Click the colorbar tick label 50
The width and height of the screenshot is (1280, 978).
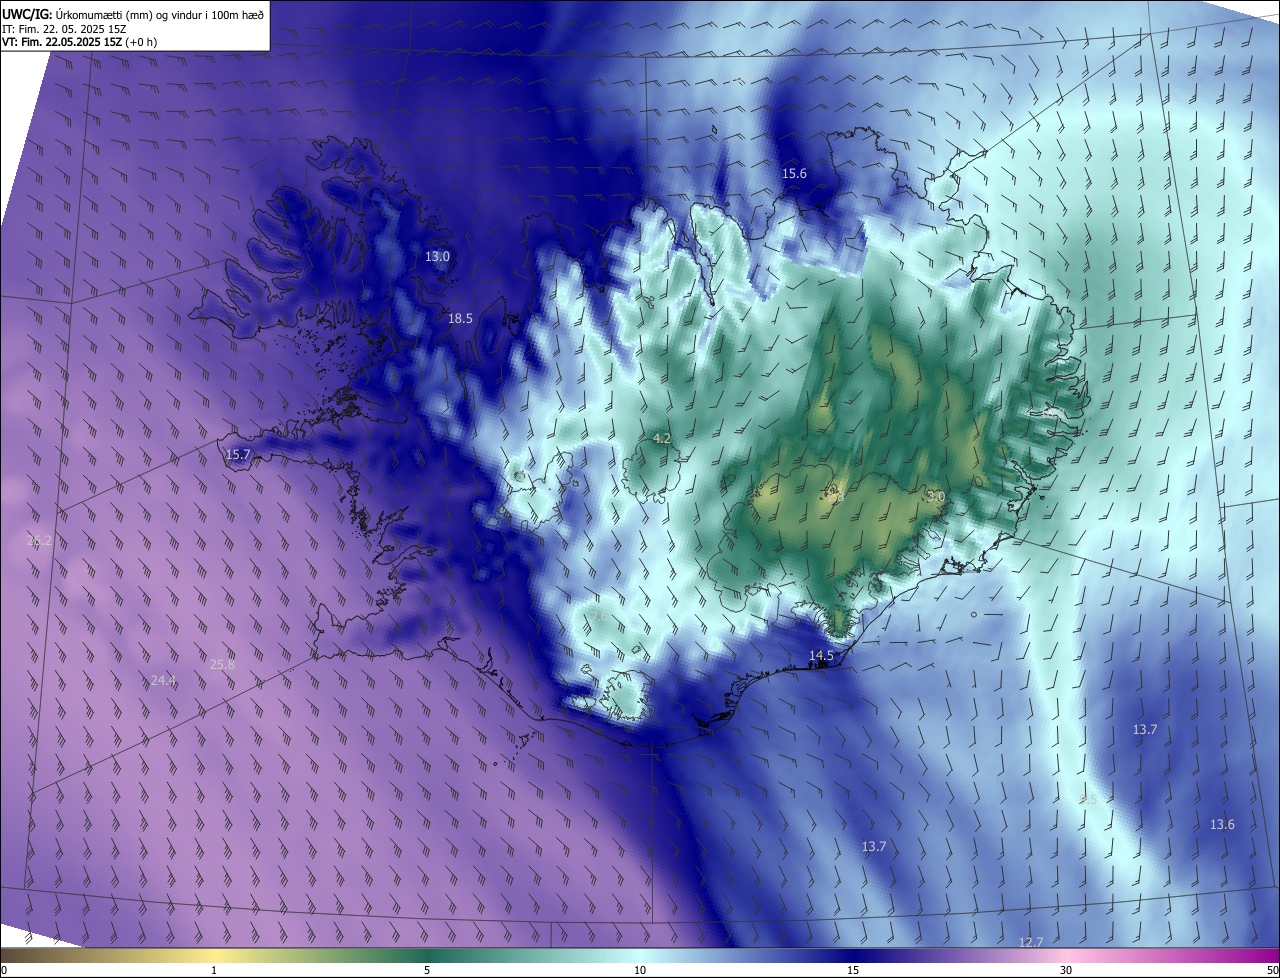click(1271, 970)
